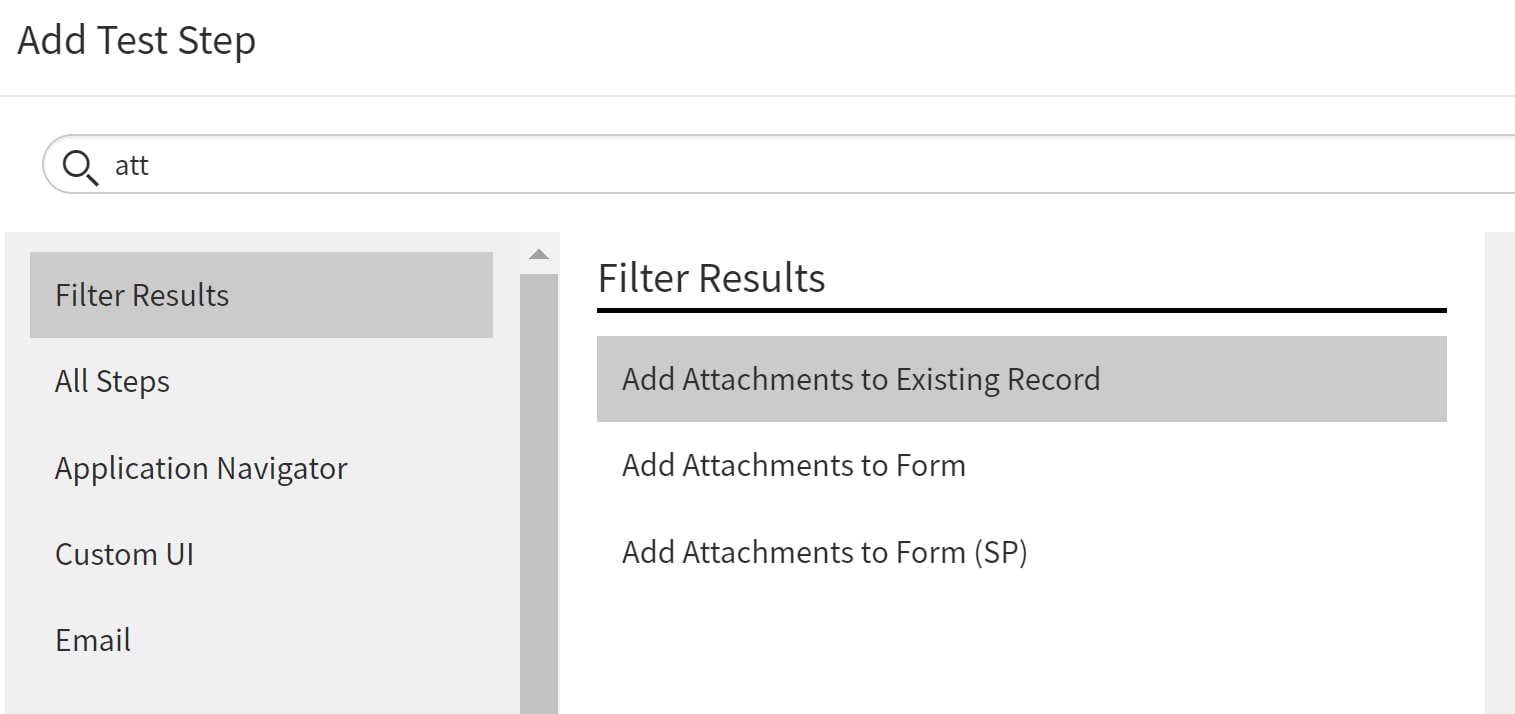The height and width of the screenshot is (714, 1515).
Task: Select Add Attachments to Existing Record step
Action: click(x=1021, y=379)
